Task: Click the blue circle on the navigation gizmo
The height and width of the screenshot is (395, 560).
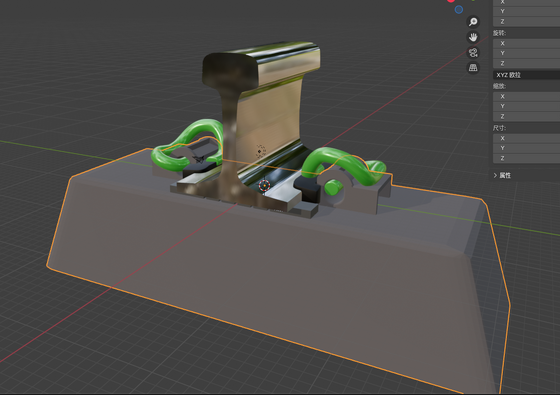Action: point(459,10)
